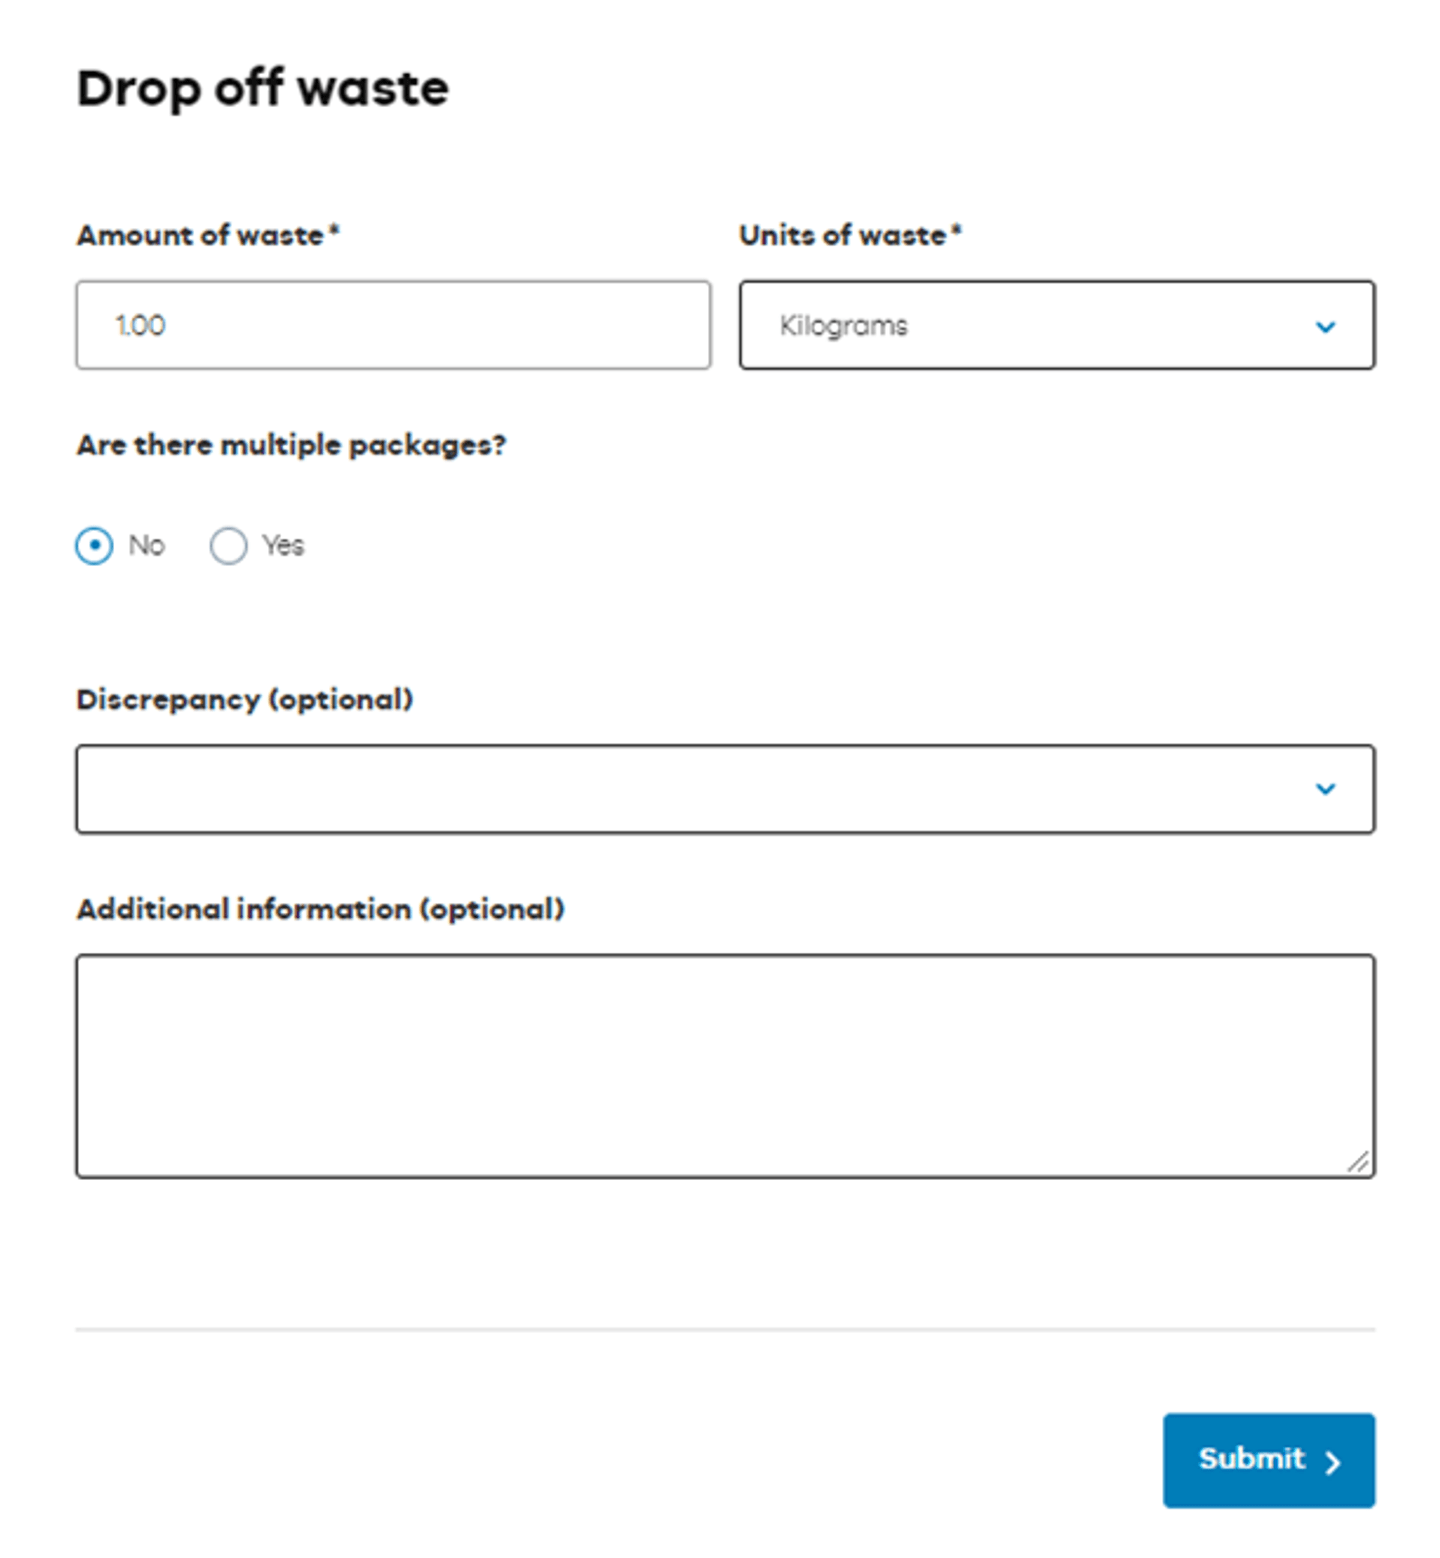1440x1558 pixels.
Task: Open the Units of waste chevron icon
Action: (x=1326, y=326)
